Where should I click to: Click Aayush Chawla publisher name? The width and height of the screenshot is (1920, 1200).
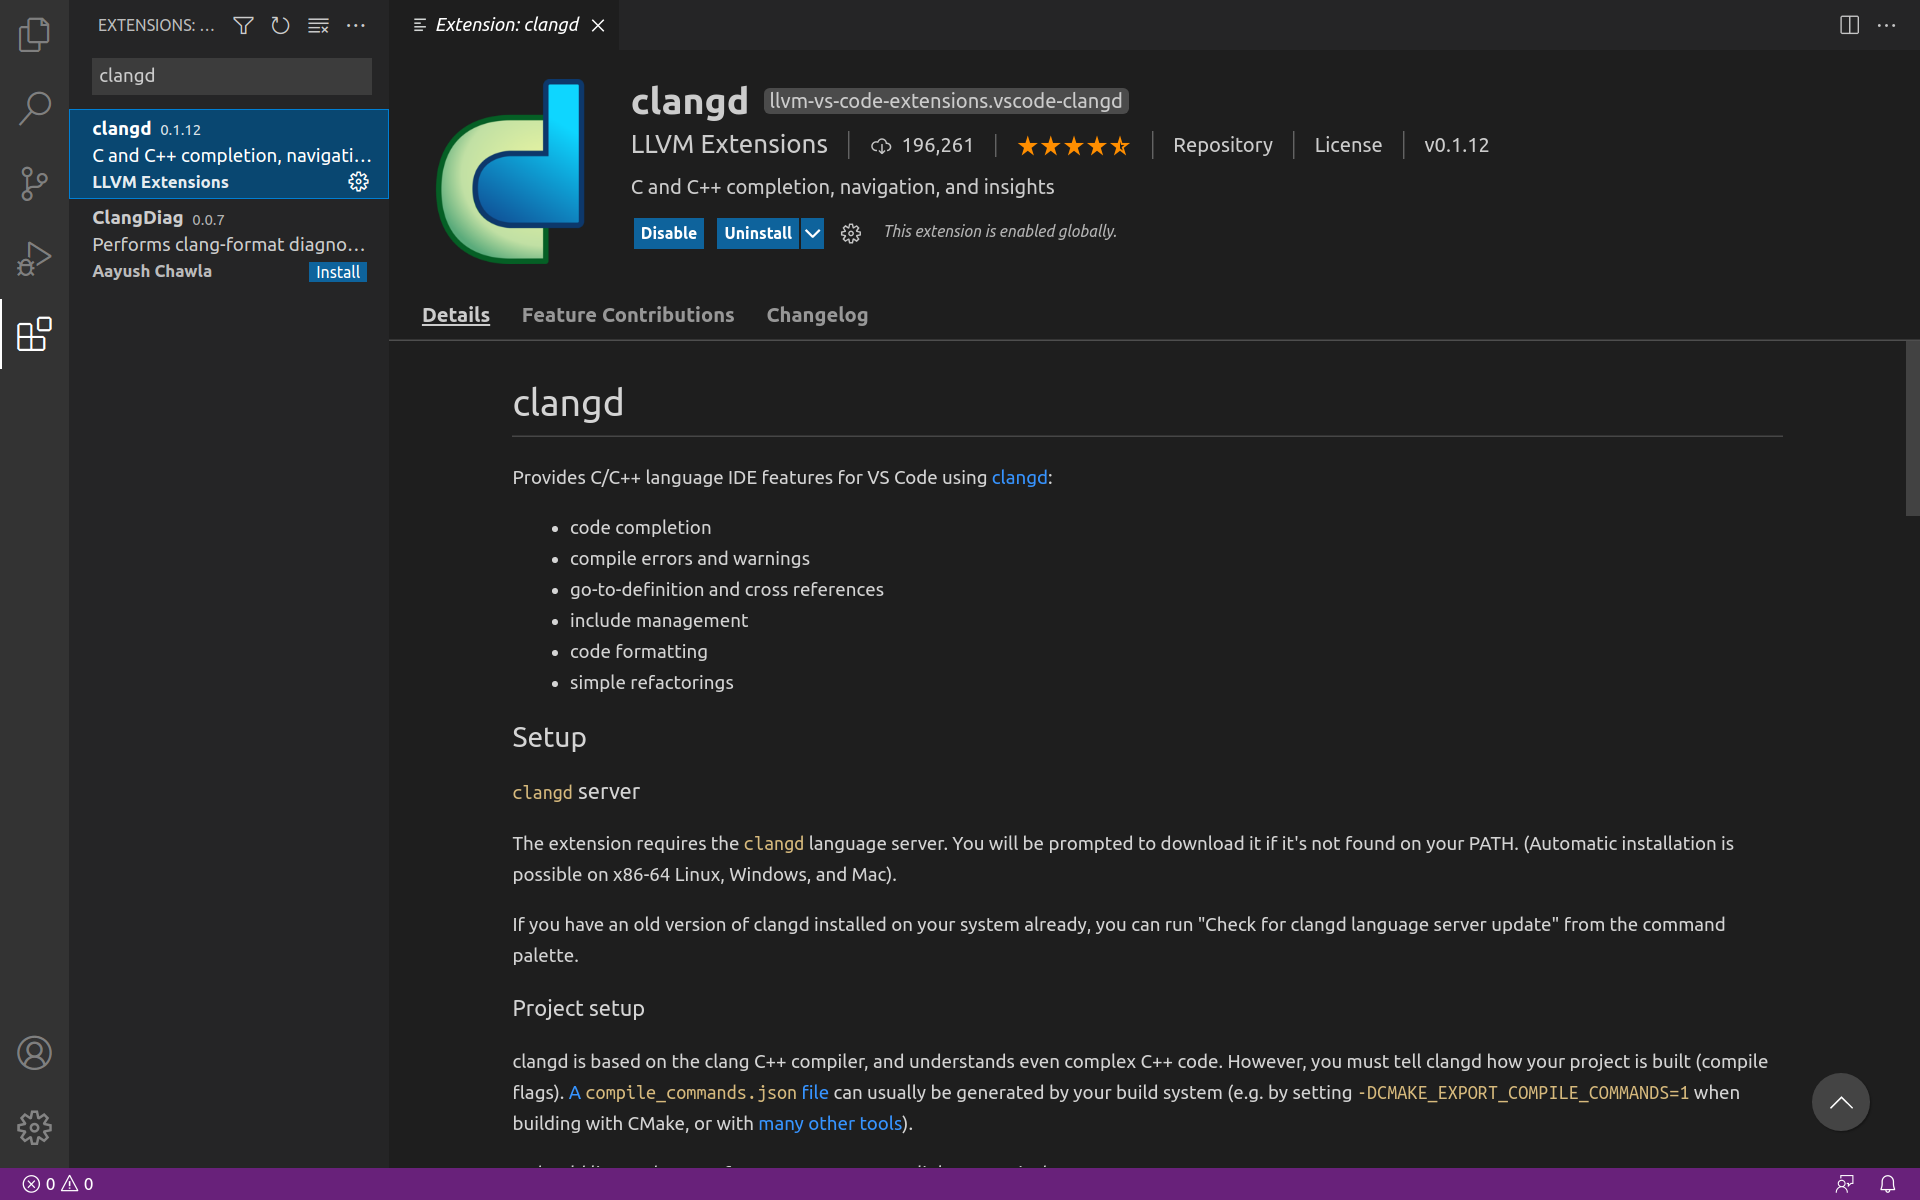pyautogui.click(x=152, y=271)
